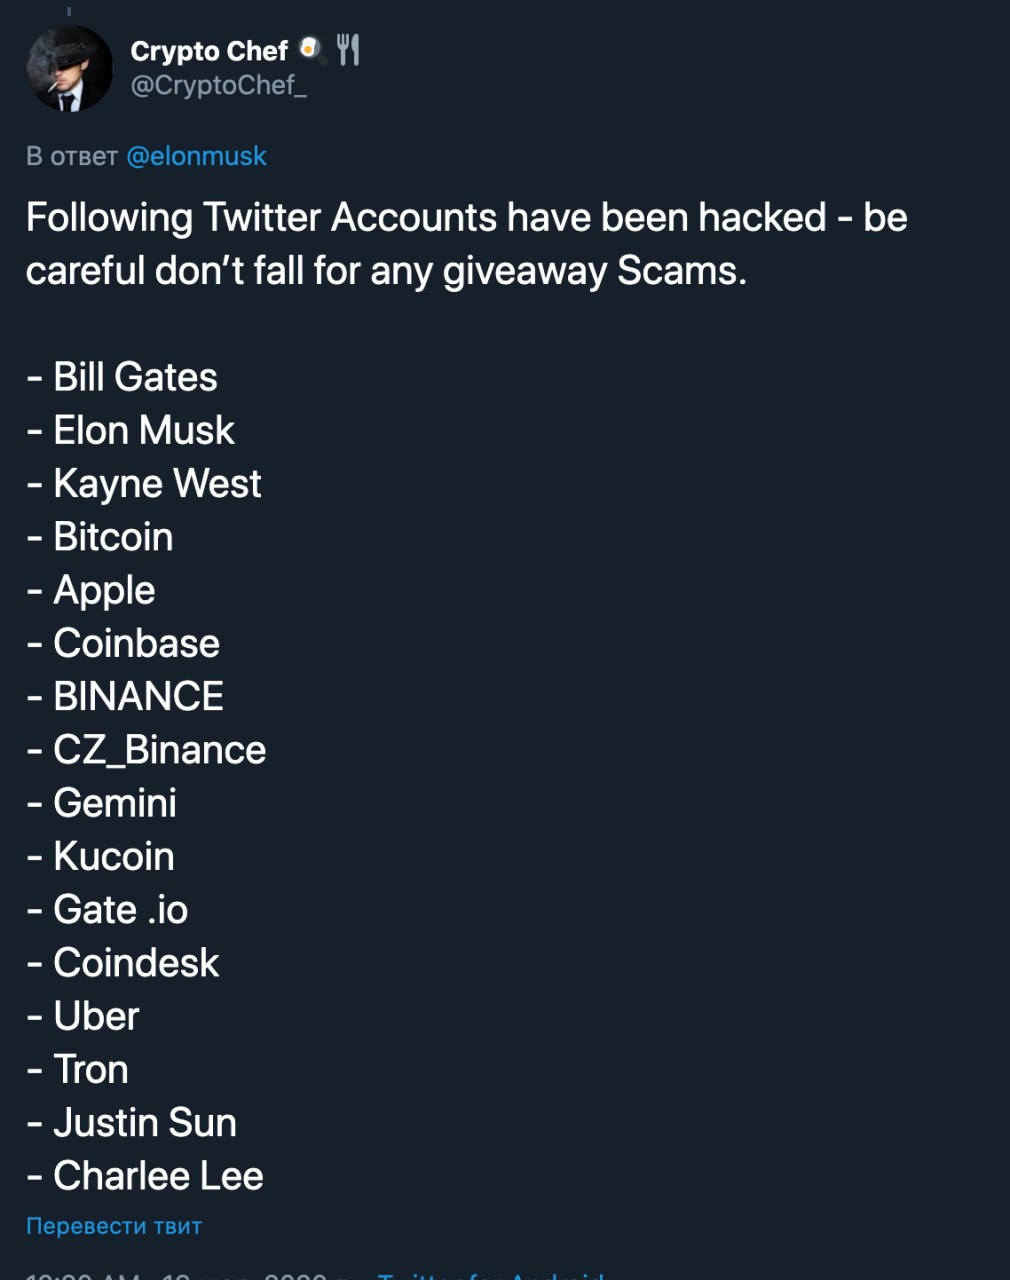The width and height of the screenshot is (1010, 1280).
Task: Click the "Charlee Lee" list line
Action: [145, 1176]
